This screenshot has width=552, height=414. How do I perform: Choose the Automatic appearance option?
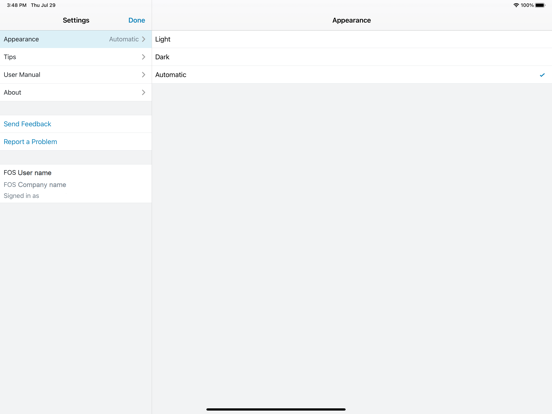[352, 75]
